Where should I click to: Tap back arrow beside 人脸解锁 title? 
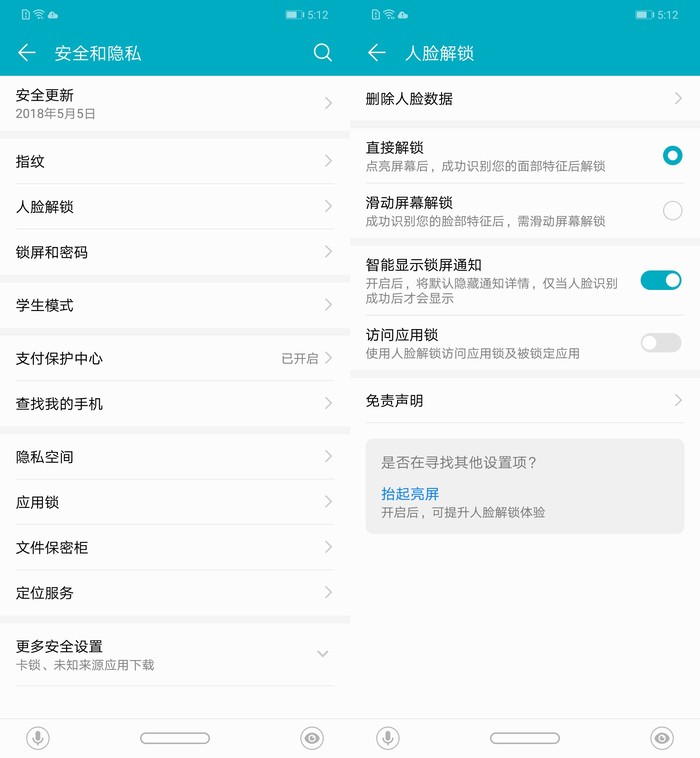(x=377, y=53)
